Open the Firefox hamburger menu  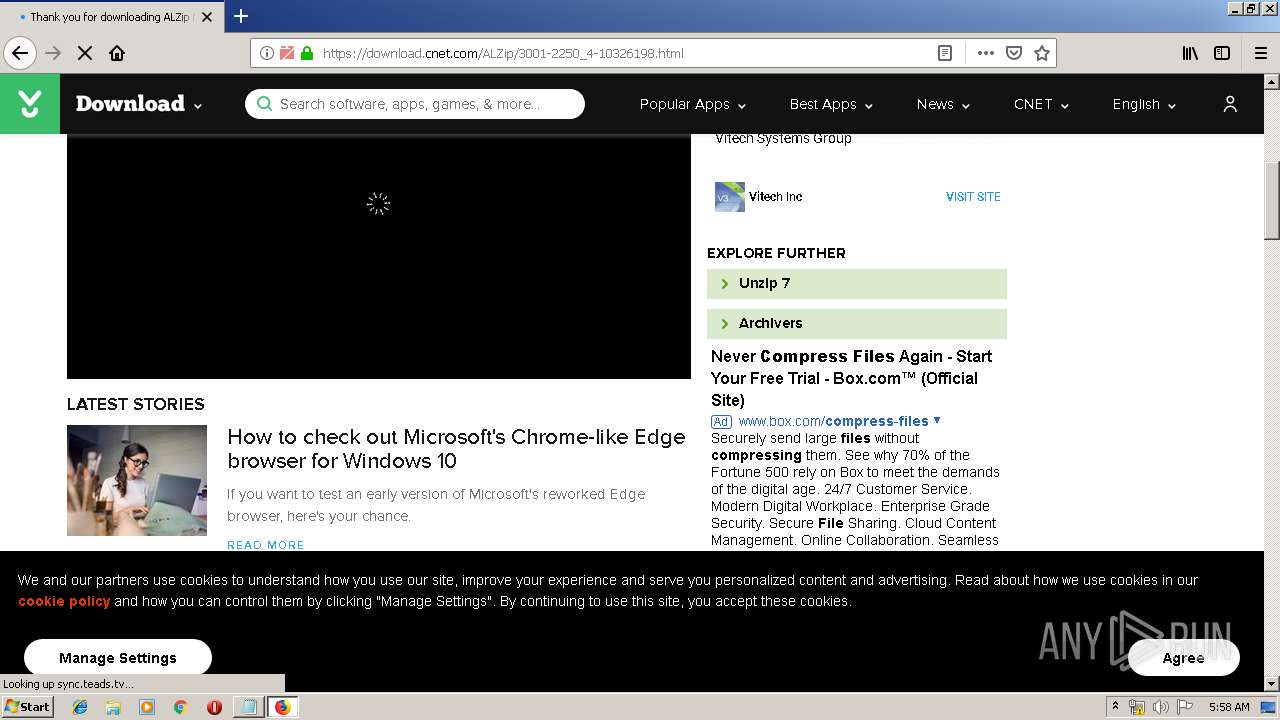(1261, 53)
